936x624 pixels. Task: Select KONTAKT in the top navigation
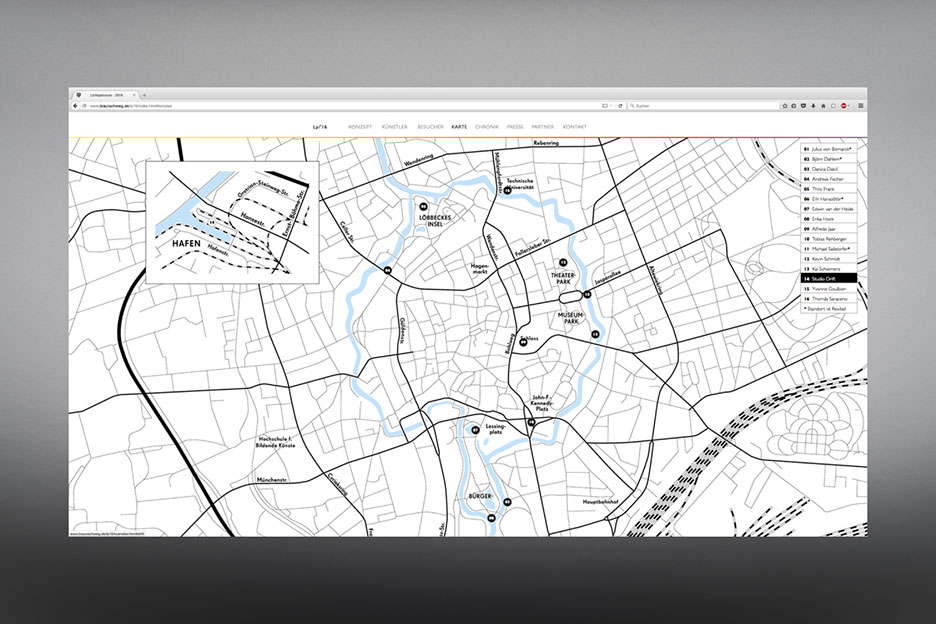(x=575, y=127)
